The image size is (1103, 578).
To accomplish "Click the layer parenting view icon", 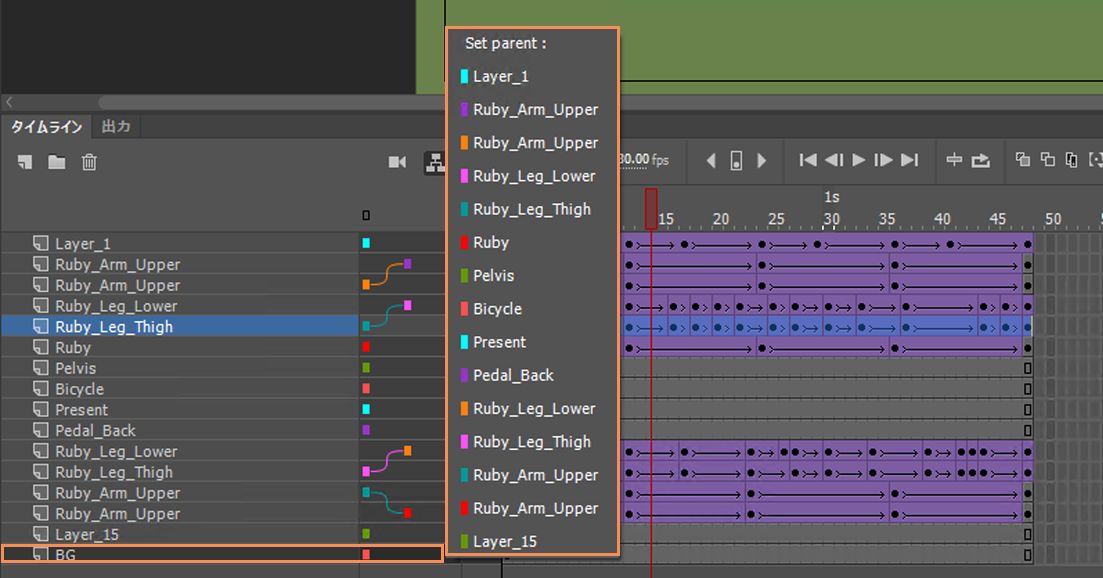I will (435, 162).
